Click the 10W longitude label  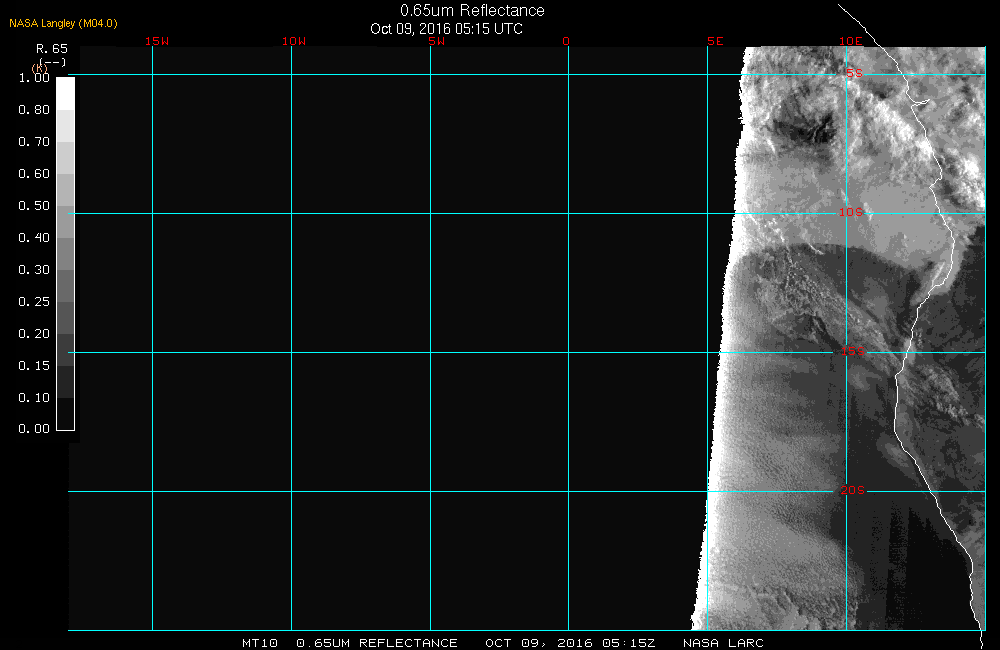click(x=294, y=41)
